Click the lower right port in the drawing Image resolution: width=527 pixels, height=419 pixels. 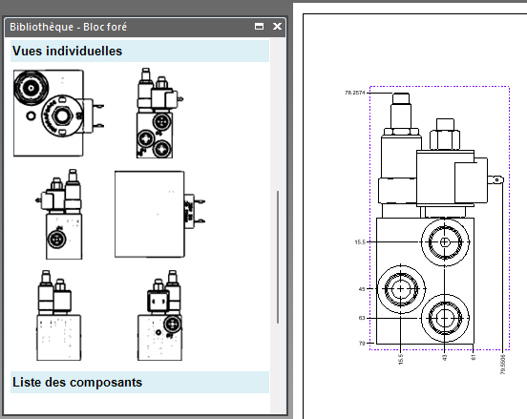pos(445,318)
